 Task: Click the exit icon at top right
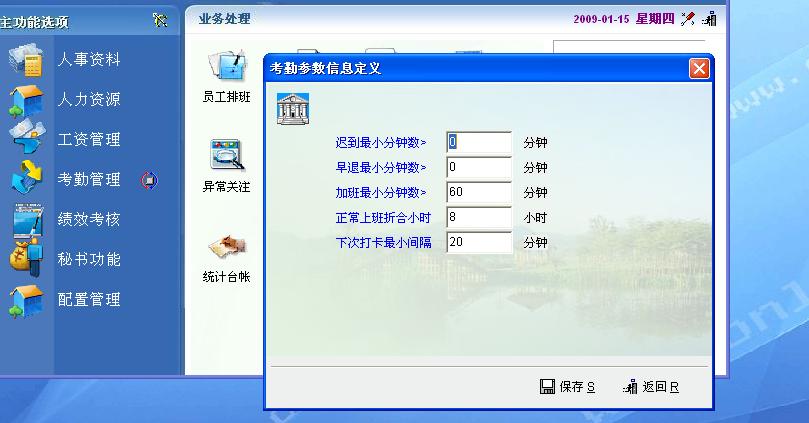click(x=709, y=18)
